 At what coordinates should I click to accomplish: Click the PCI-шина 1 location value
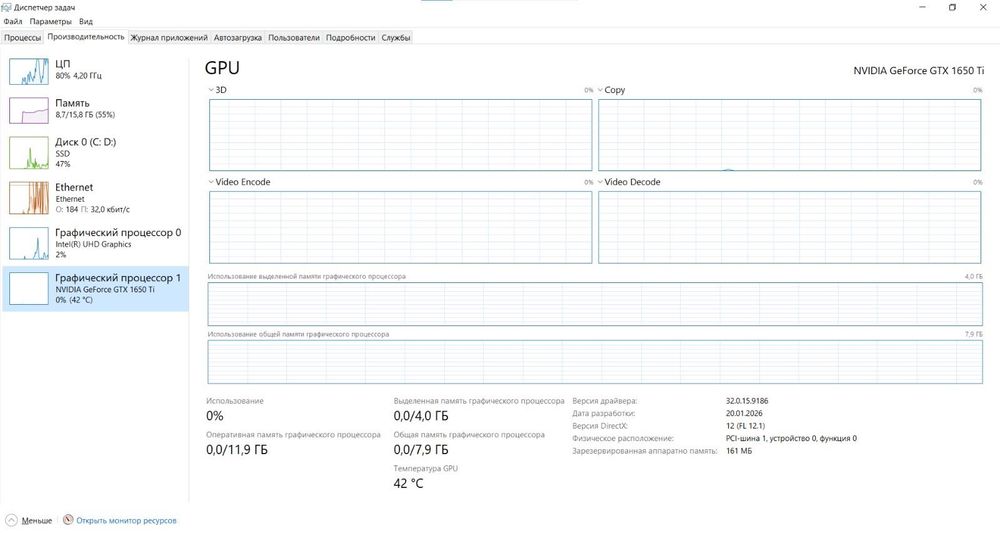coord(791,438)
